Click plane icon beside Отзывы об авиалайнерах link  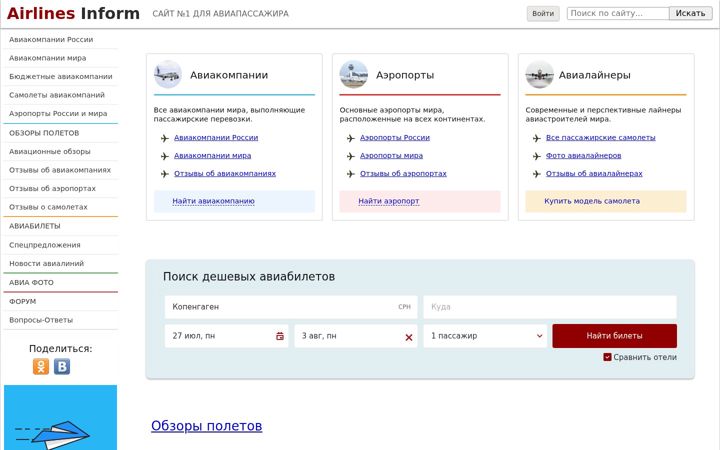(537, 174)
